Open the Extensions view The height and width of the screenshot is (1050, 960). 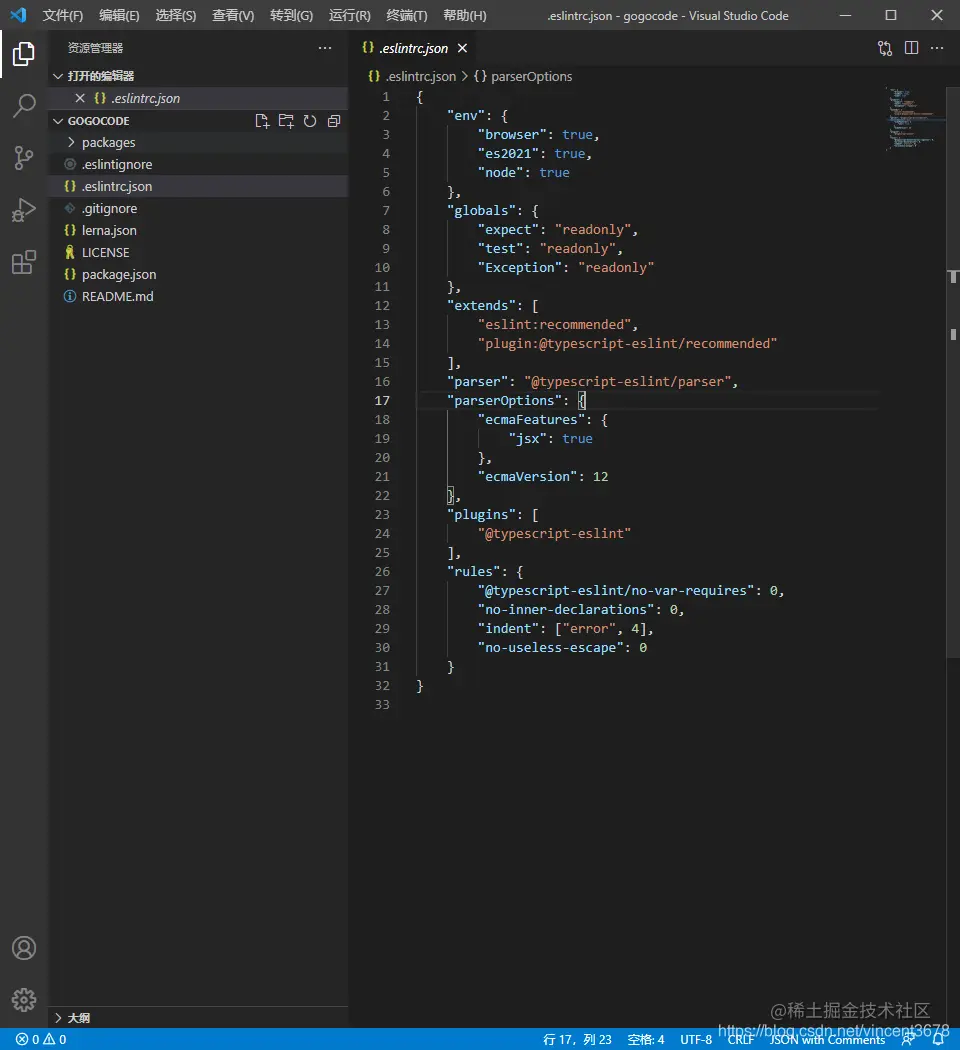click(x=23, y=262)
